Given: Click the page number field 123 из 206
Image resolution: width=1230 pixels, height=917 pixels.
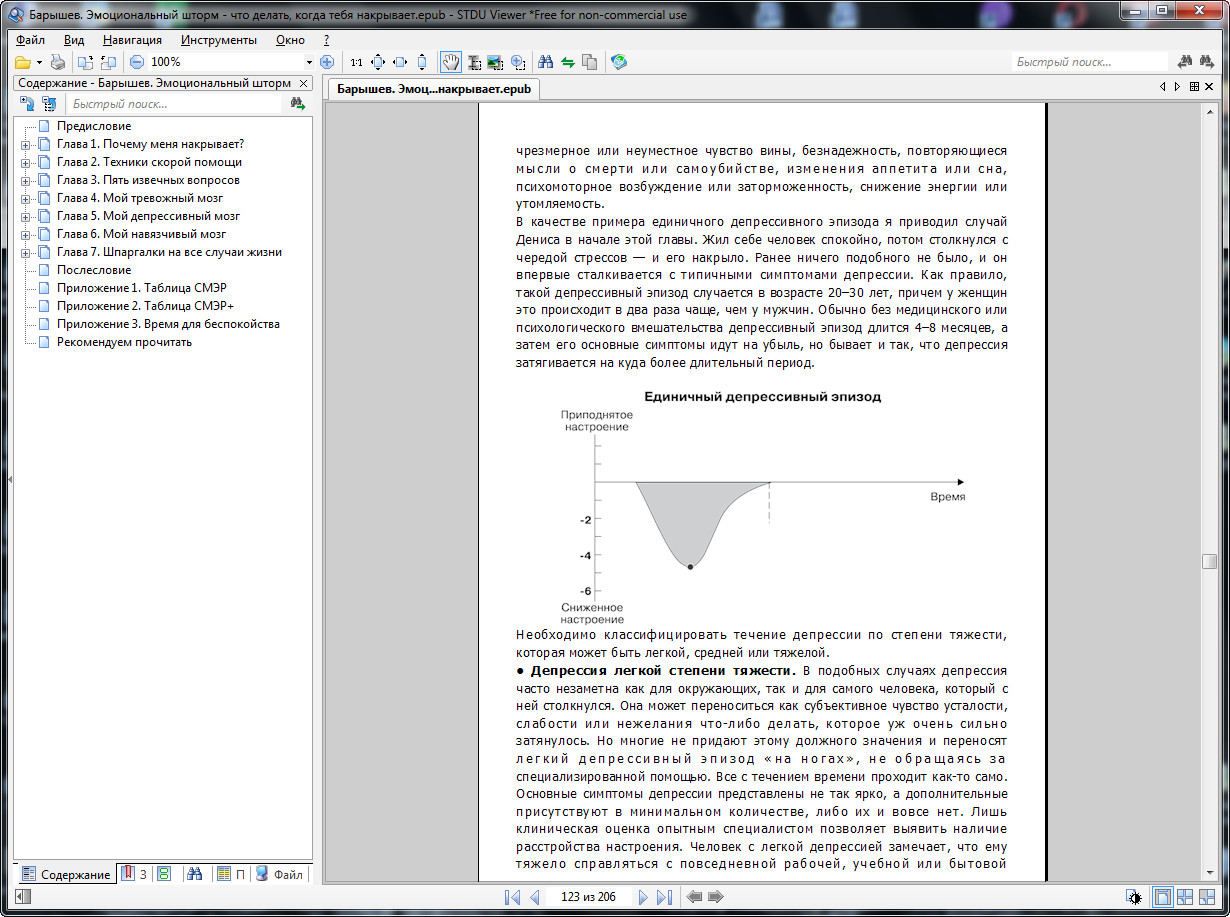Looking at the screenshot, I should [589, 897].
